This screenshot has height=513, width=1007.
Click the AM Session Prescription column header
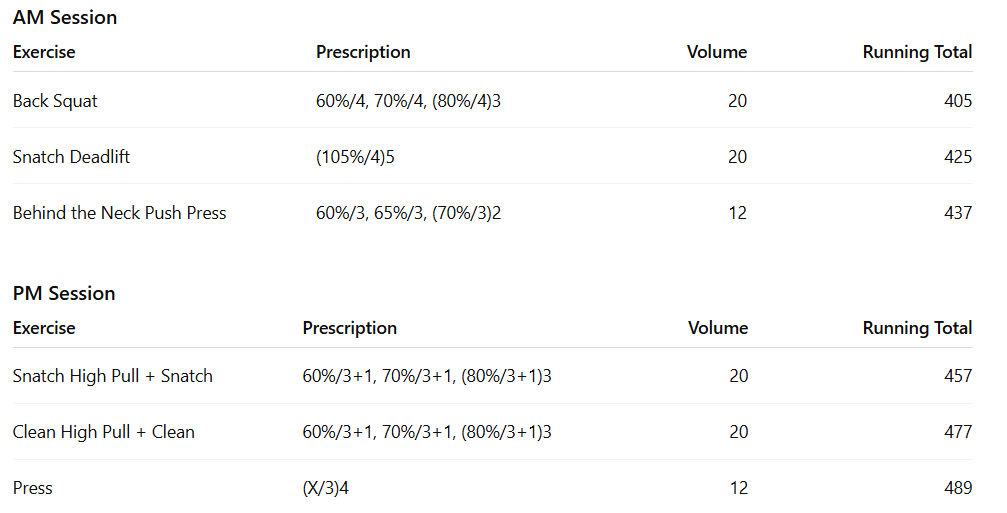point(363,52)
